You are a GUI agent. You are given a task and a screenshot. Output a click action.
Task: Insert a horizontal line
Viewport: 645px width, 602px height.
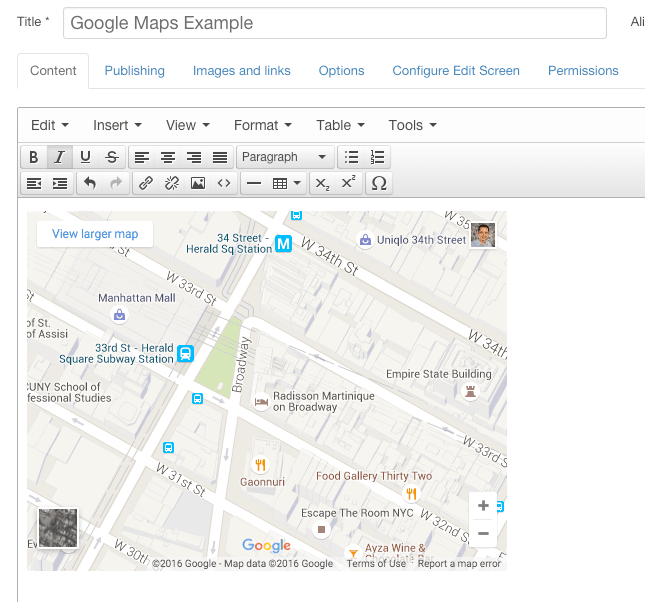point(254,183)
